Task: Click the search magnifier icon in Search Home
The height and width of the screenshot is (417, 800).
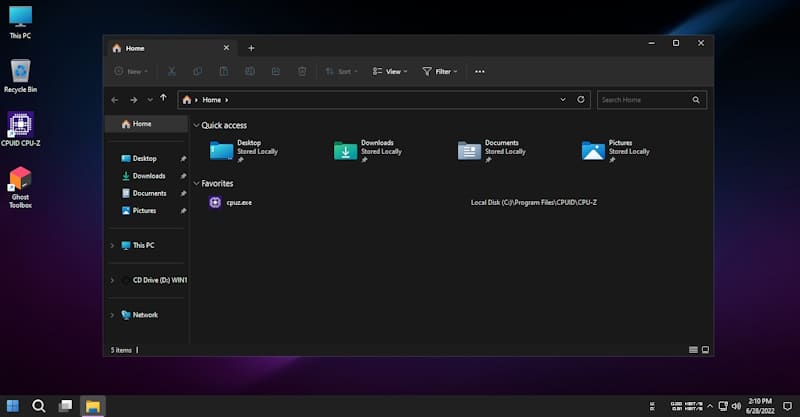Action: click(x=697, y=100)
